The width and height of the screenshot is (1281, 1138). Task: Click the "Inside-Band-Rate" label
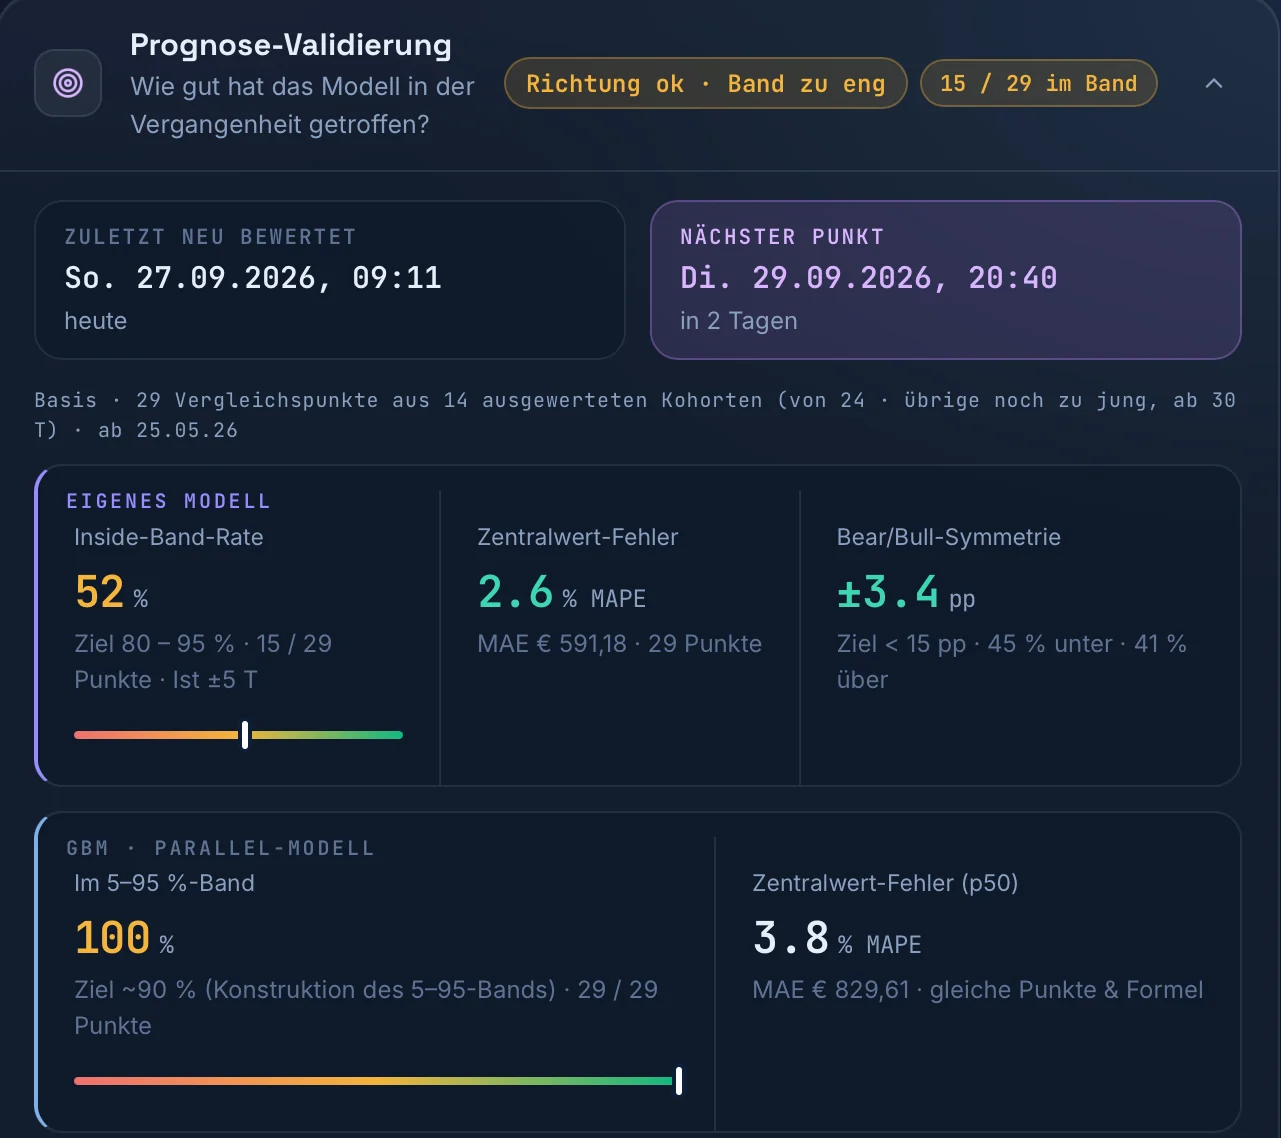tap(169, 537)
